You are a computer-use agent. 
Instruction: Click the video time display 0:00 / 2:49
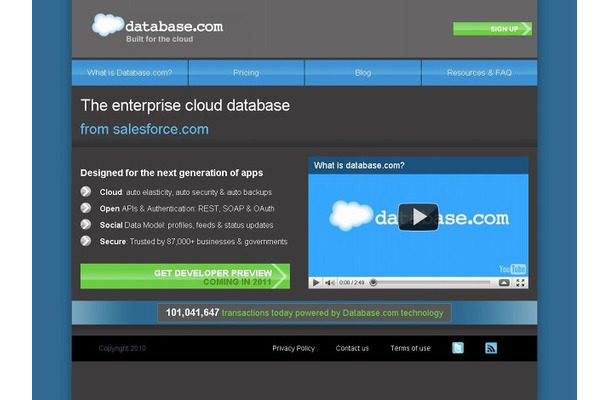click(352, 282)
